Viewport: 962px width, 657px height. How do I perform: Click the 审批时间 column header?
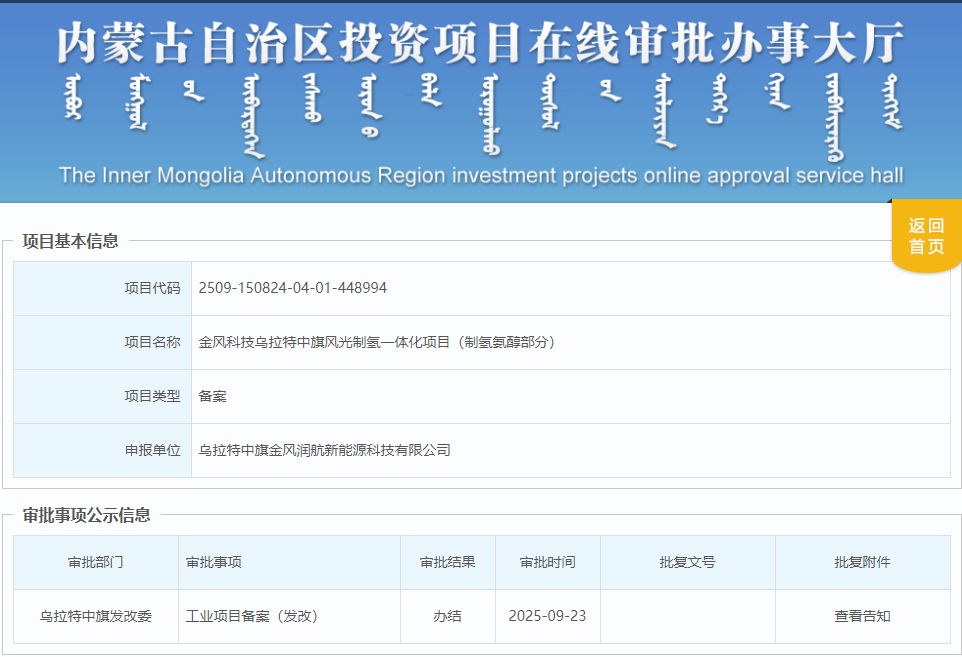click(x=547, y=562)
